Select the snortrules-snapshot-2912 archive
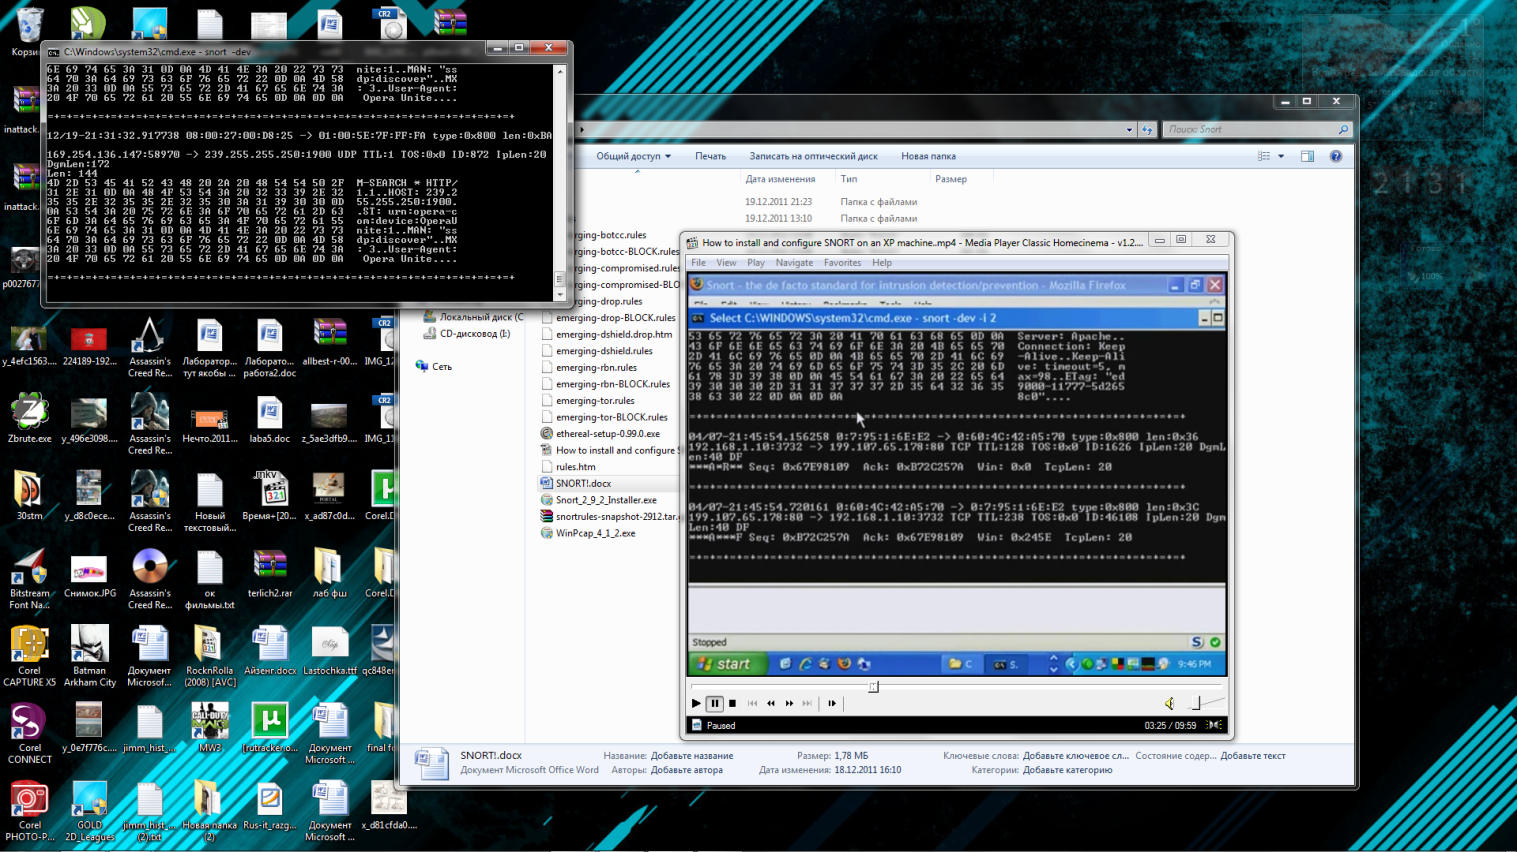This screenshot has height=852, width=1517. [x=610, y=517]
